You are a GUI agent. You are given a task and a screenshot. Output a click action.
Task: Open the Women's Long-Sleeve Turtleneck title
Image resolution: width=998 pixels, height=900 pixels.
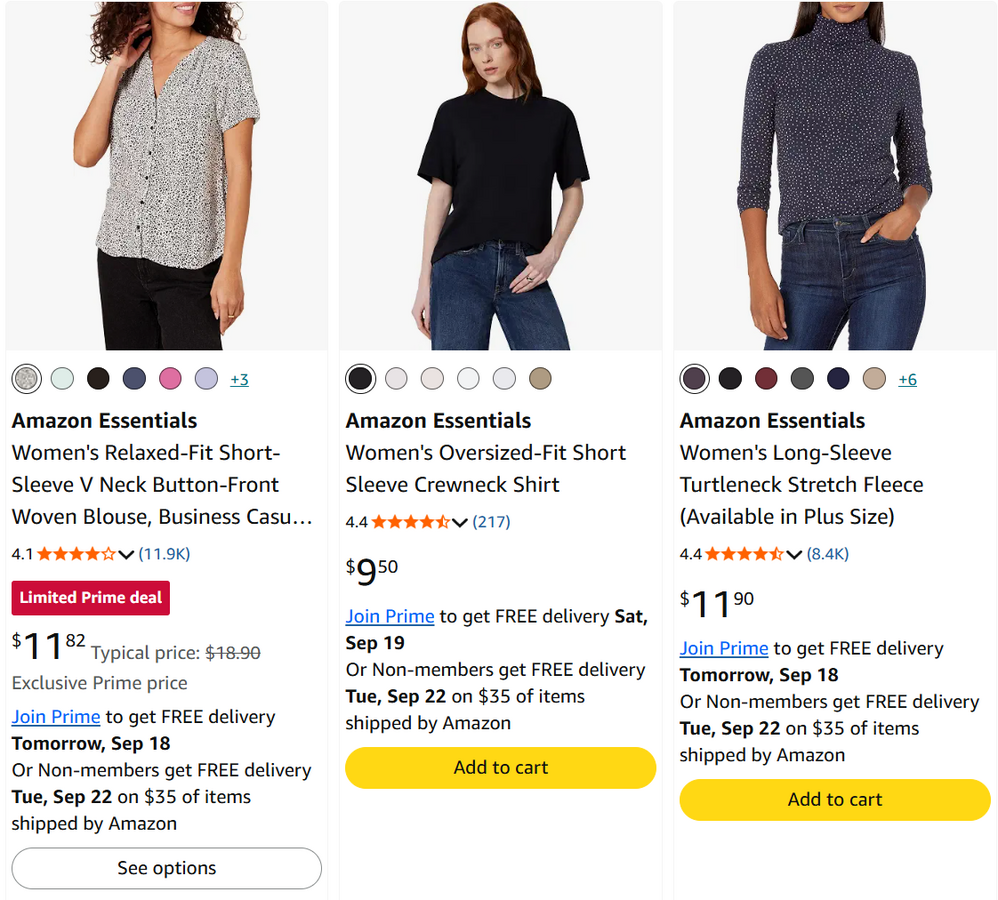(801, 484)
